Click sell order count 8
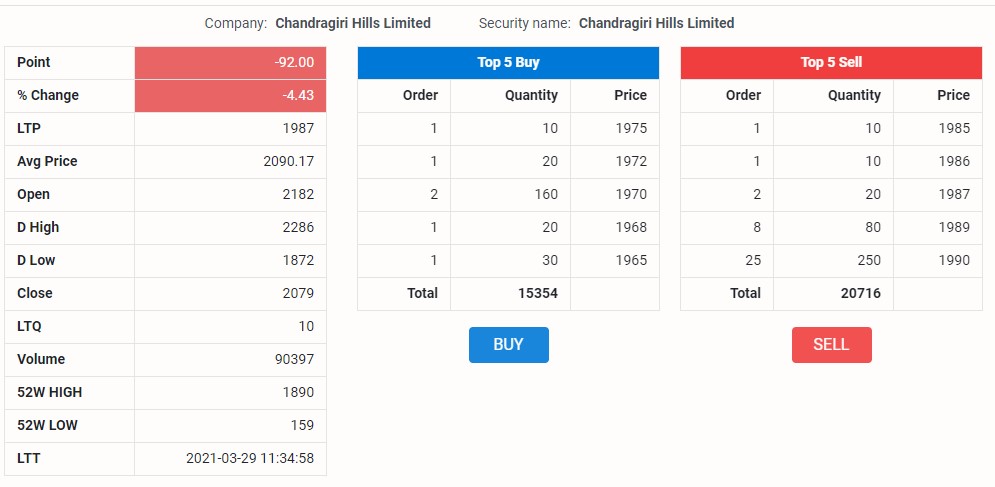Screen dimensions: 995x487 tap(757, 227)
